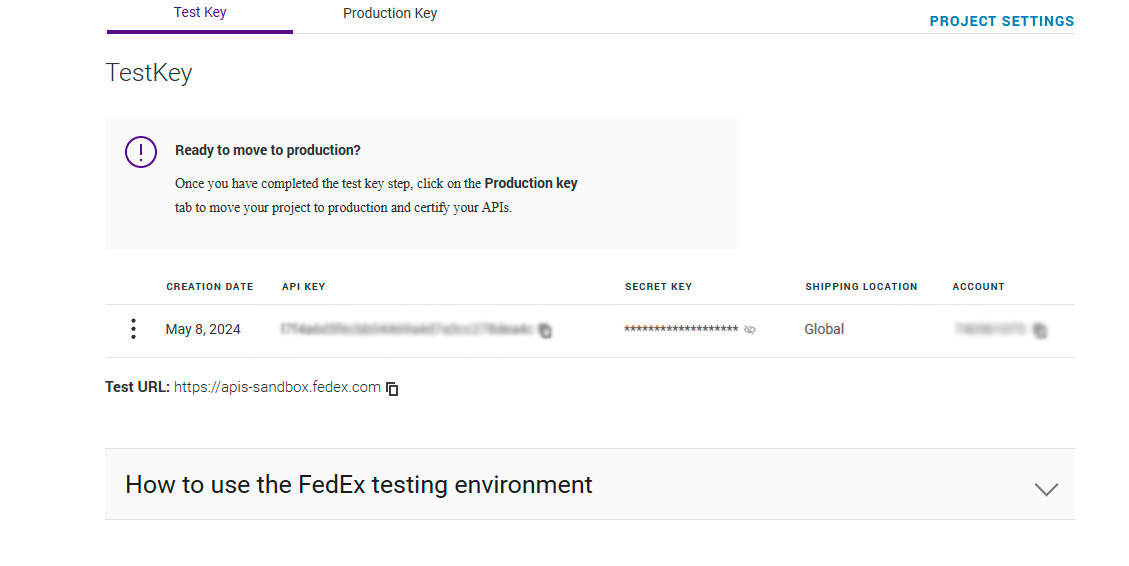Click "How to use the FedEx testing environment" heading
The width and height of the screenshot is (1129, 566).
click(x=359, y=485)
